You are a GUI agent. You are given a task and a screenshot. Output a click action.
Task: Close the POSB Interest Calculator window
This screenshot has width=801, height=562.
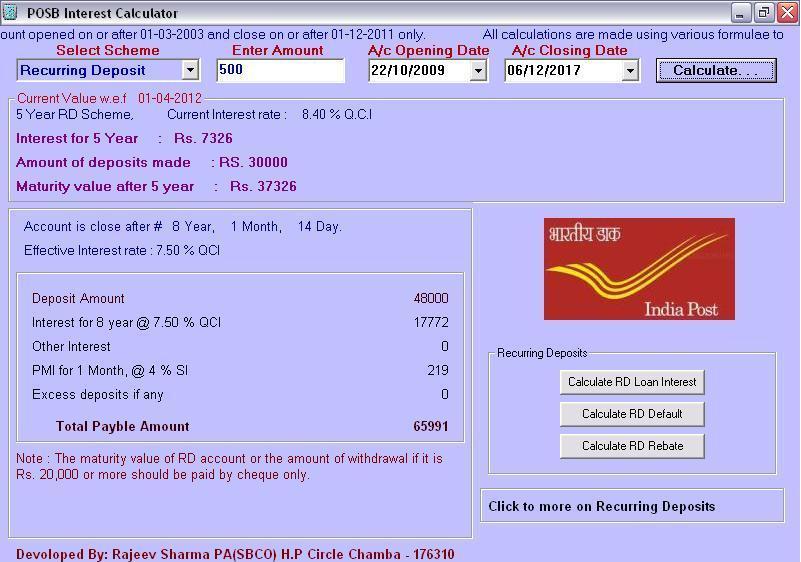click(787, 13)
